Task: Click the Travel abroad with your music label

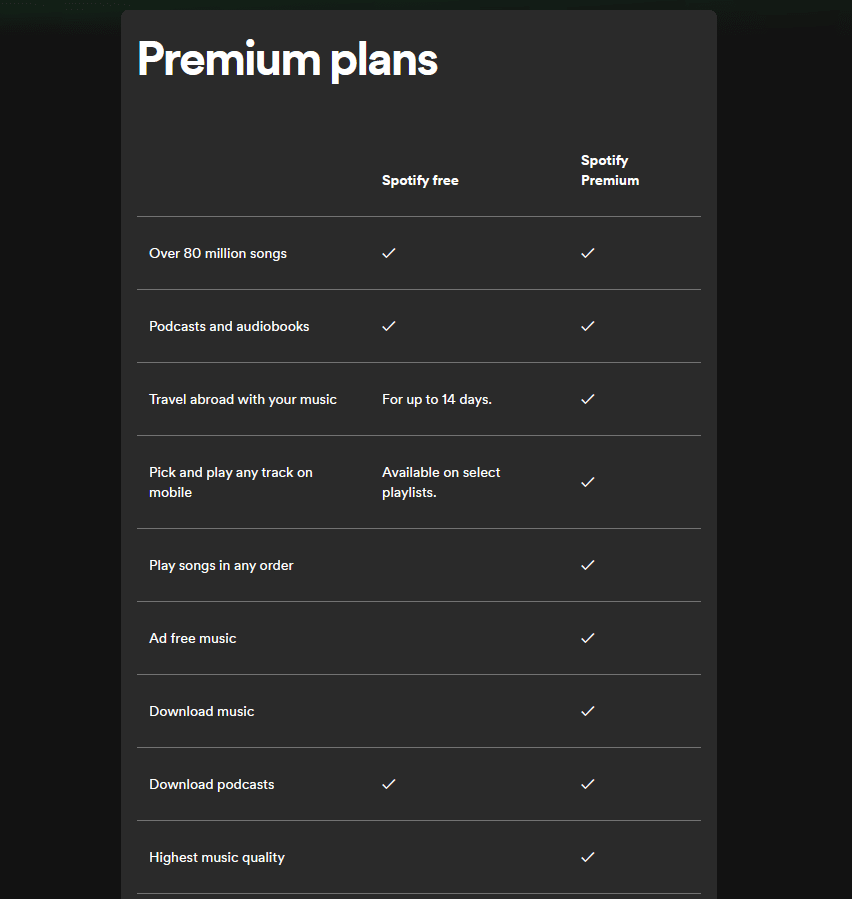Action: click(243, 399)
